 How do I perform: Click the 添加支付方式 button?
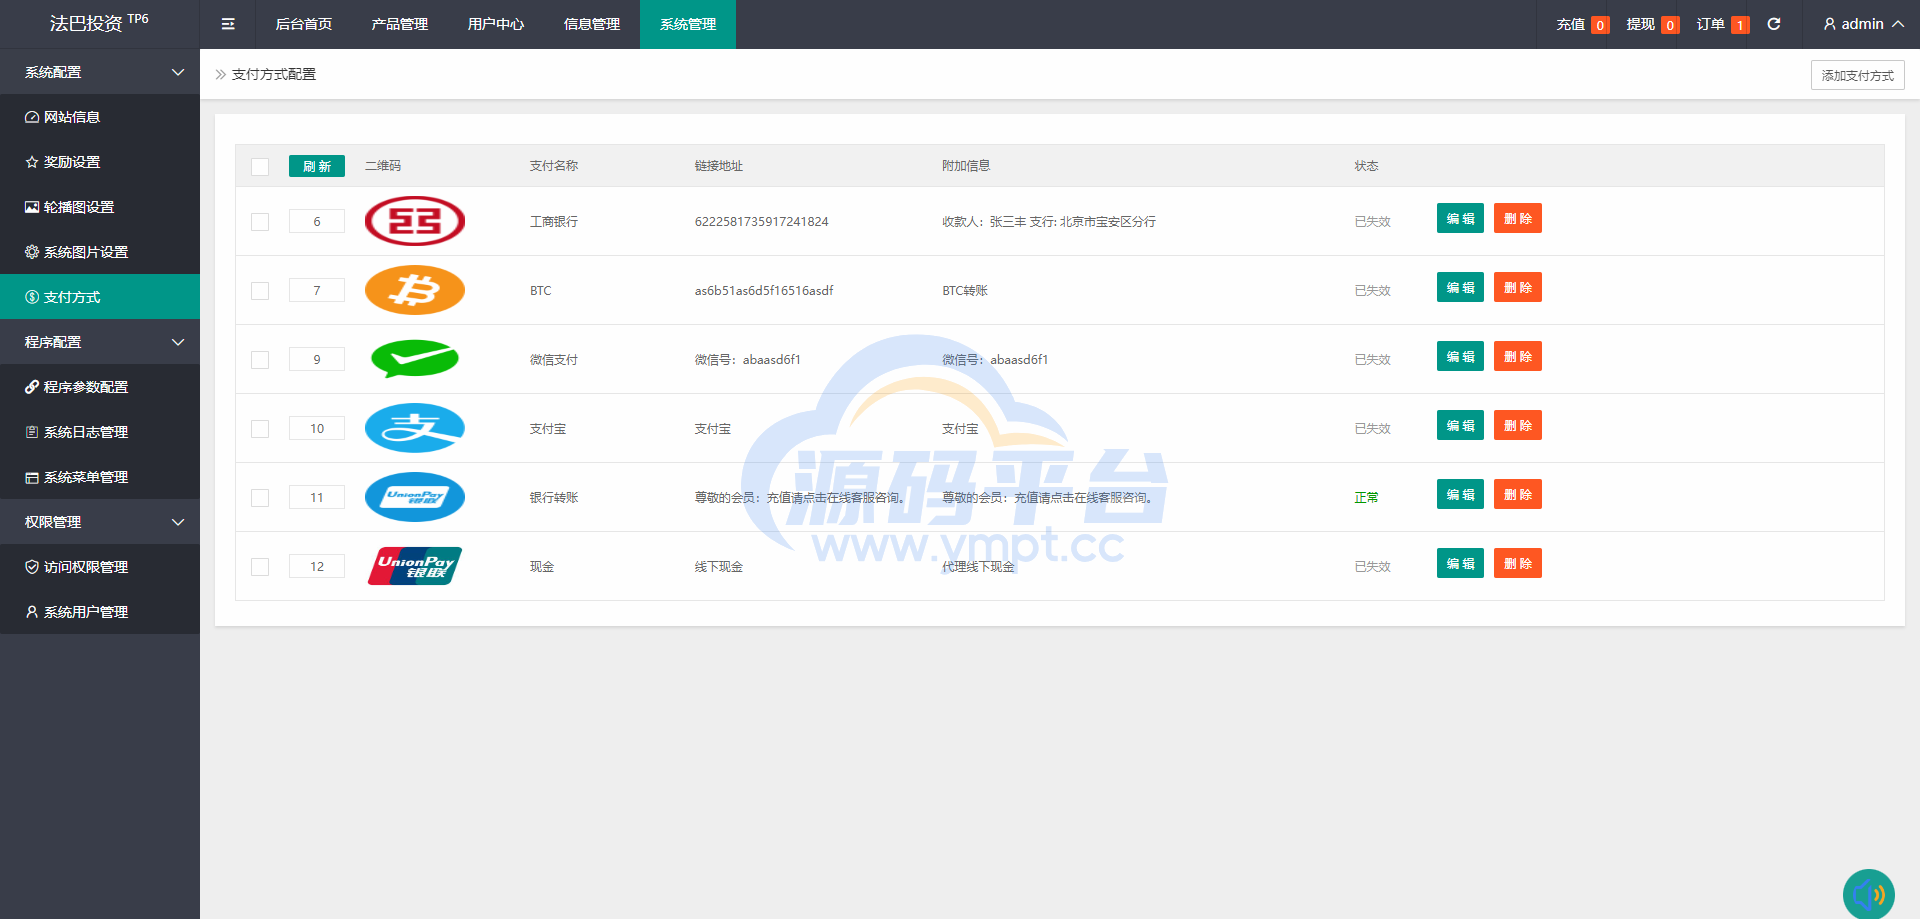tap(1857, 75)
